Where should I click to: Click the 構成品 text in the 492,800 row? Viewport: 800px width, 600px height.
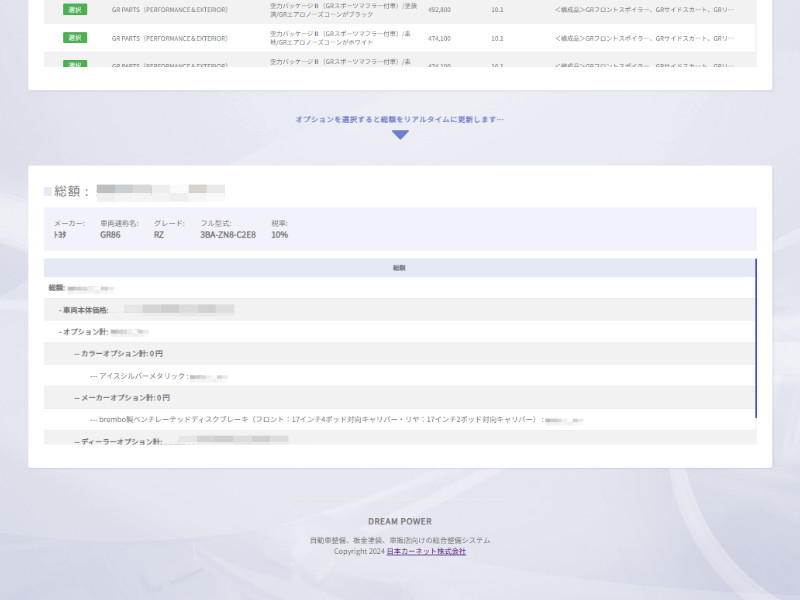click(x=644, y=10)
